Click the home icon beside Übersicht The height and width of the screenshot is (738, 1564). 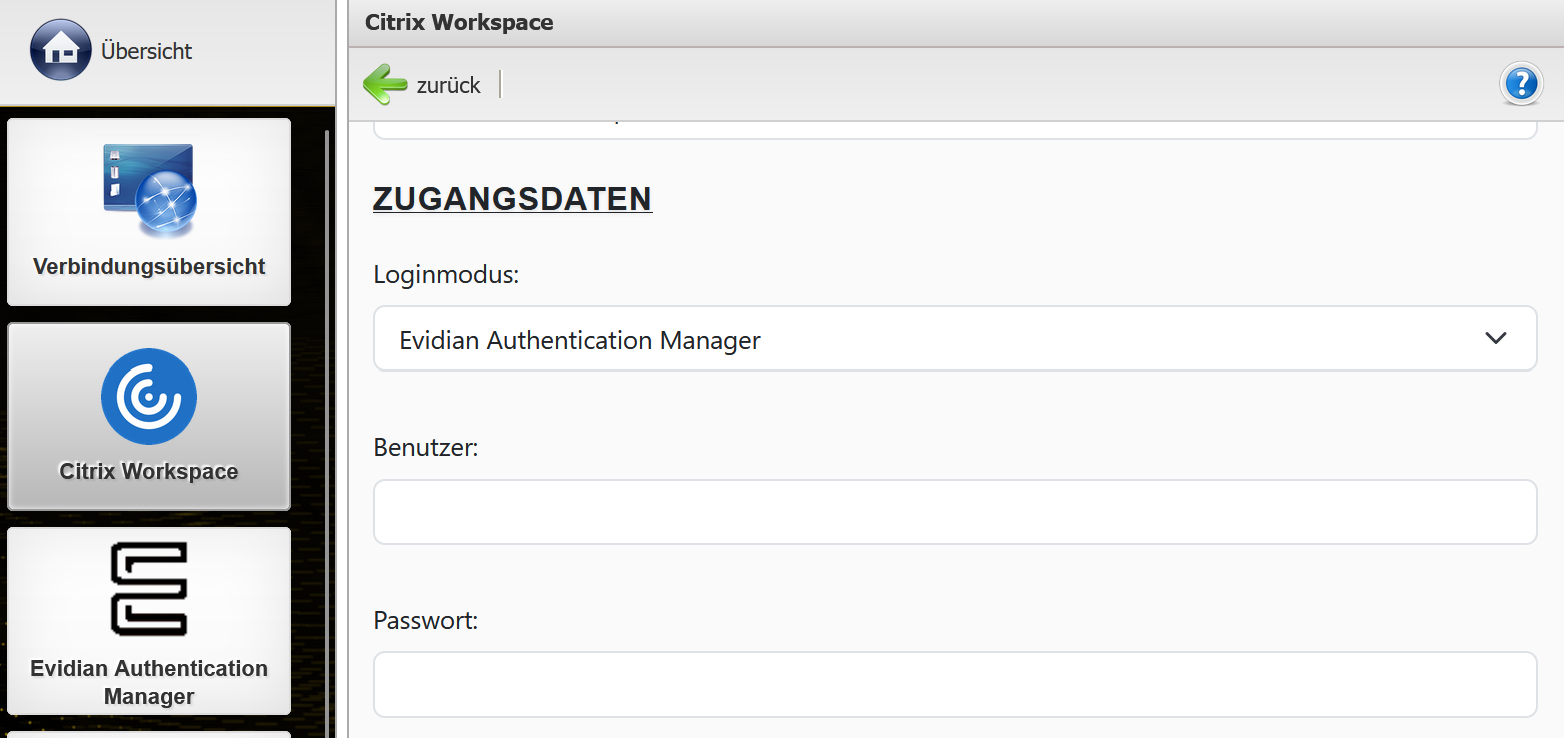pos(61,50)
